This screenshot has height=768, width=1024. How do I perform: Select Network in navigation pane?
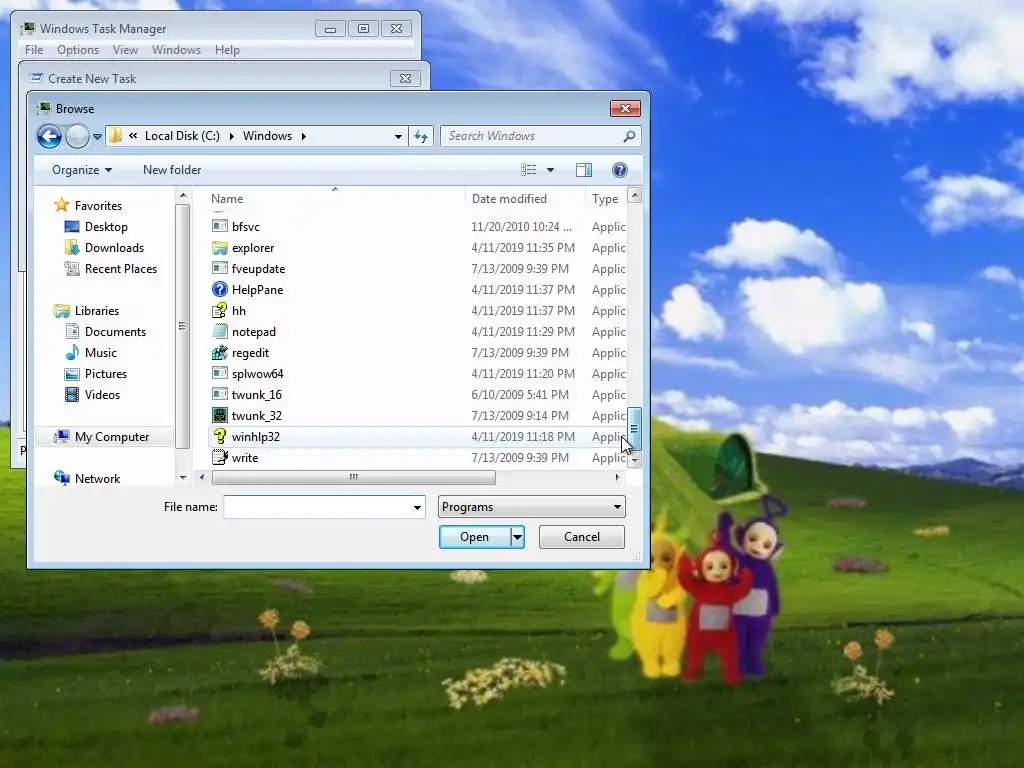(97, 479)
